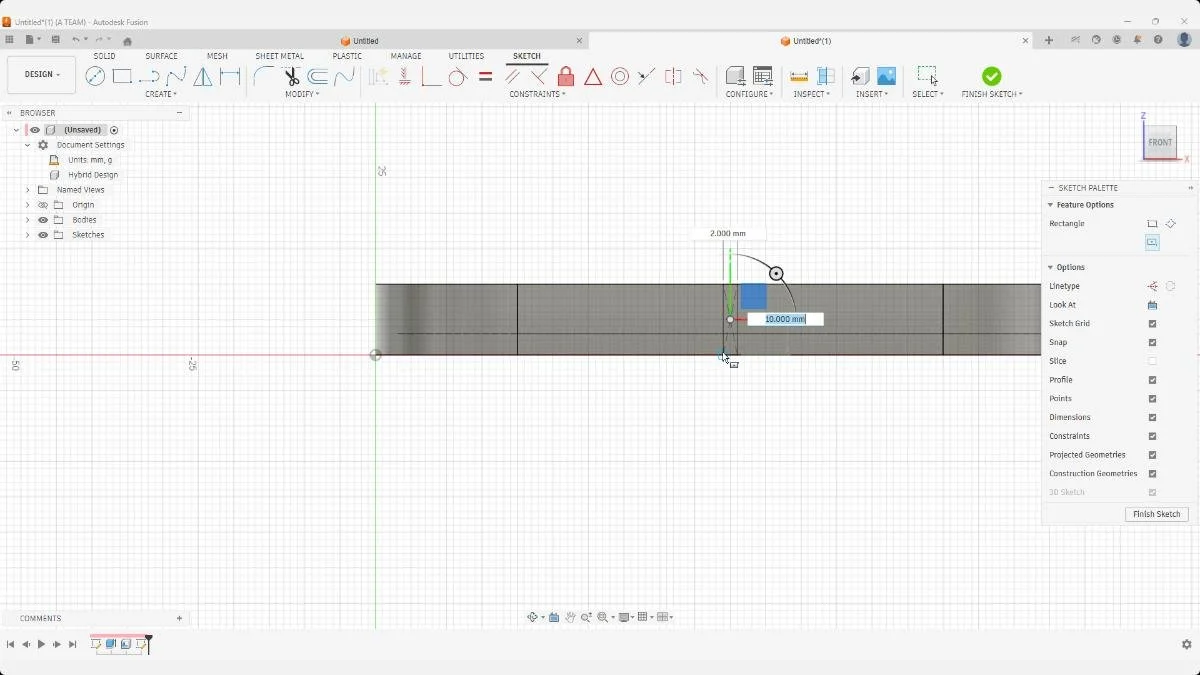Select the Offset tool
The width and height of the screenshot is (1200, 675).
[316, 76]
